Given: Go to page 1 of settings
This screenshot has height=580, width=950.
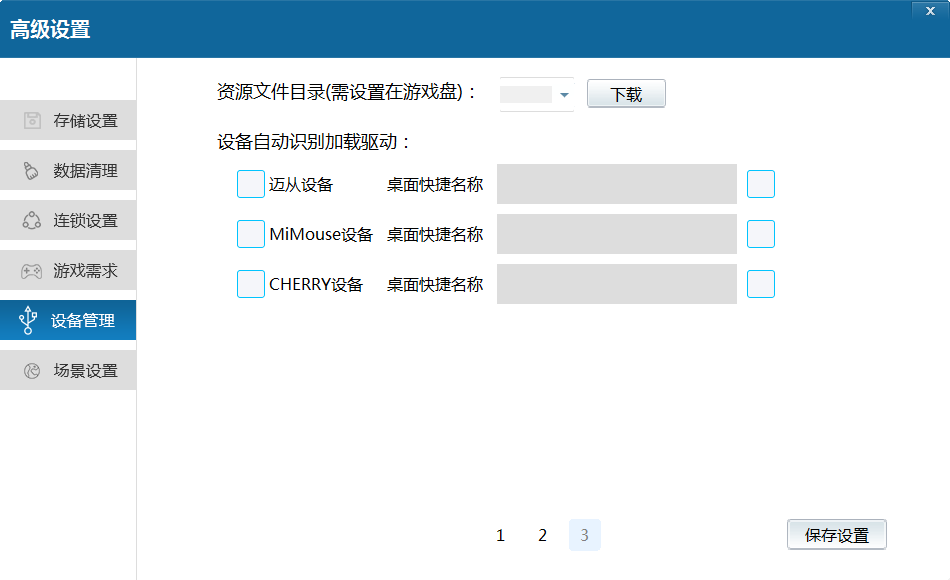Looking at the screenshot, I should [500, 535].
